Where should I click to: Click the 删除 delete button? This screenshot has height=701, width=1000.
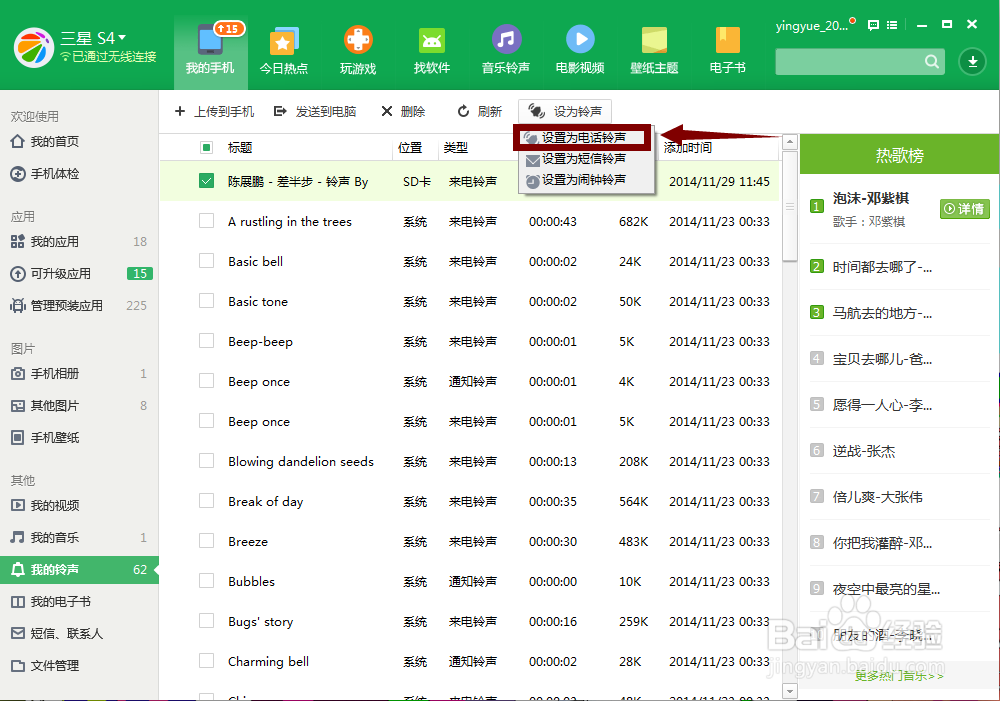point(403,112)
